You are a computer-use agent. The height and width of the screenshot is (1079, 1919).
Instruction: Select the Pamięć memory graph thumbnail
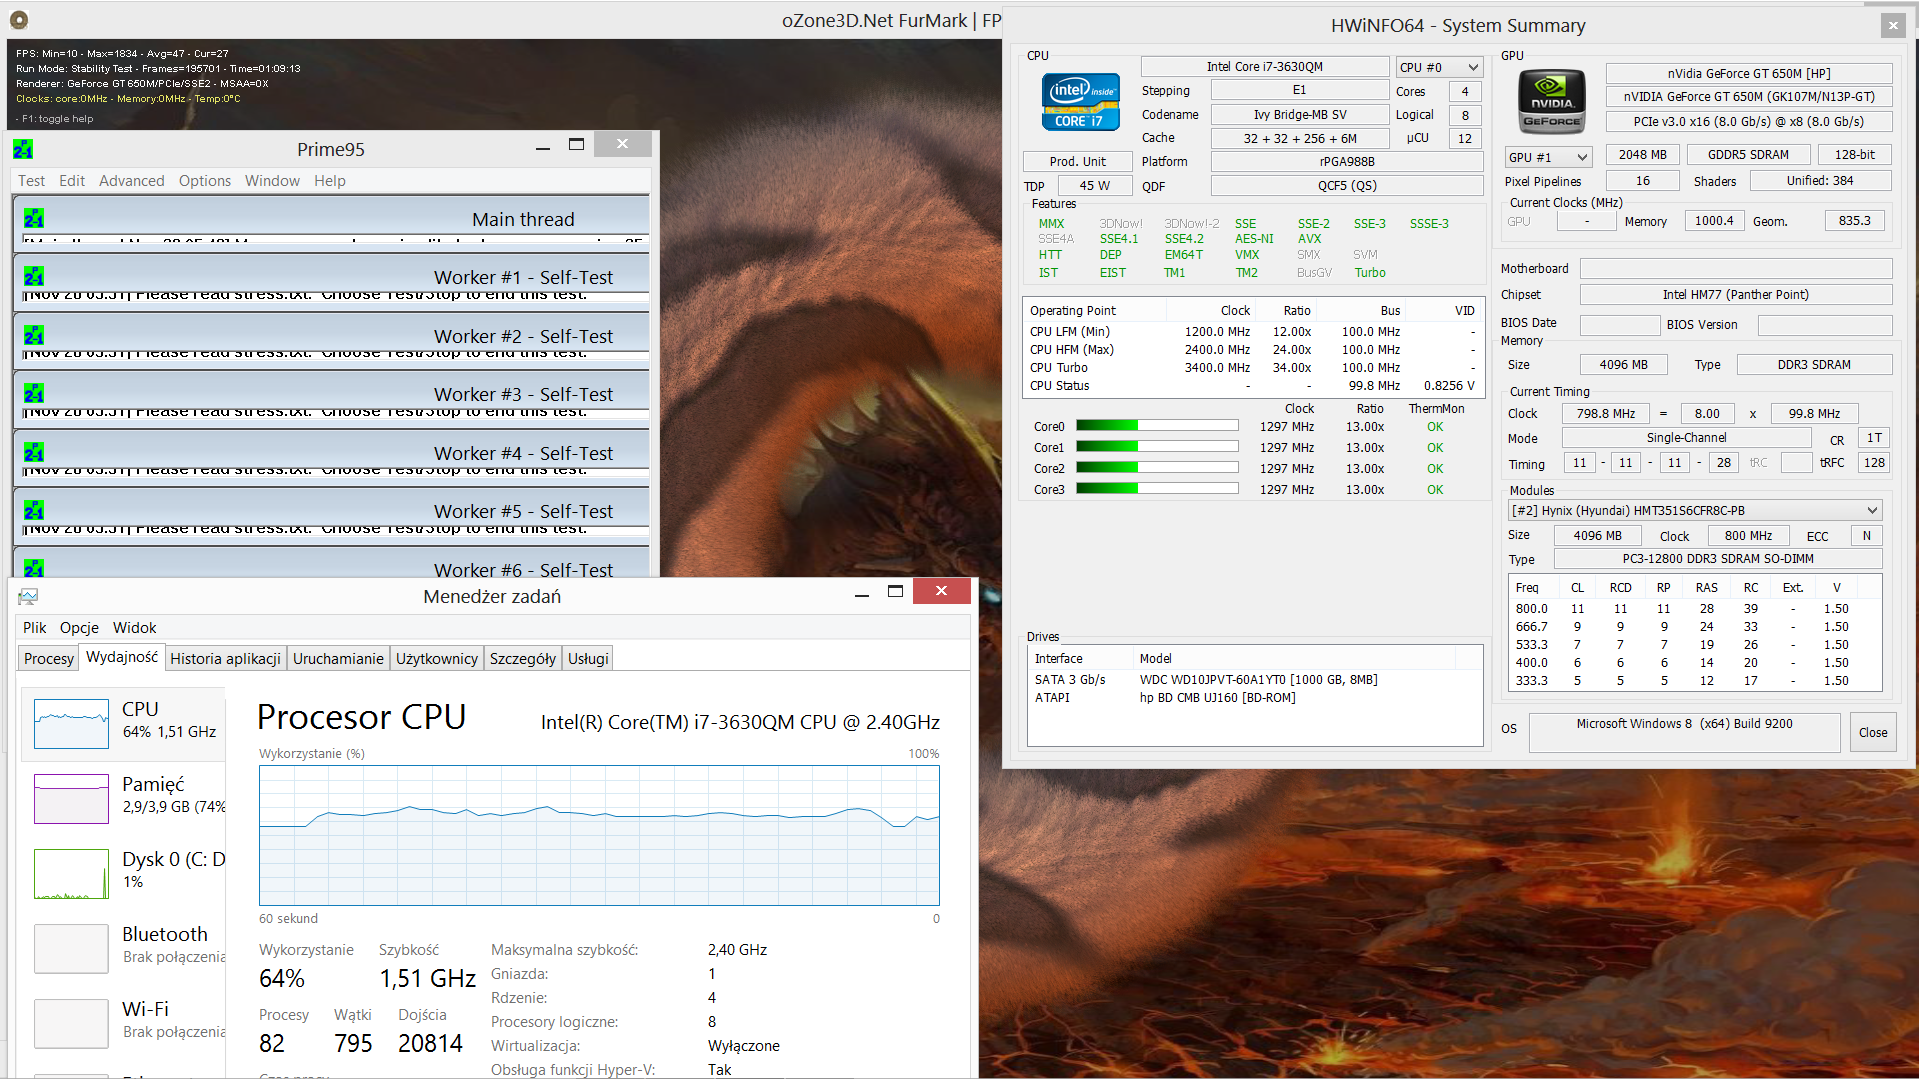pyautogui.click(x=71, y=799)
